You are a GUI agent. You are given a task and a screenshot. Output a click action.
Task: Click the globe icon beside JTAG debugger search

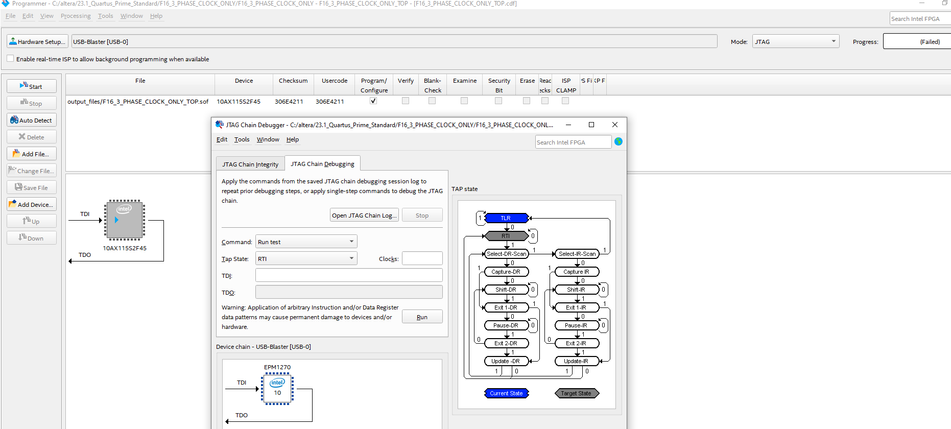click(x=618, y=142)
